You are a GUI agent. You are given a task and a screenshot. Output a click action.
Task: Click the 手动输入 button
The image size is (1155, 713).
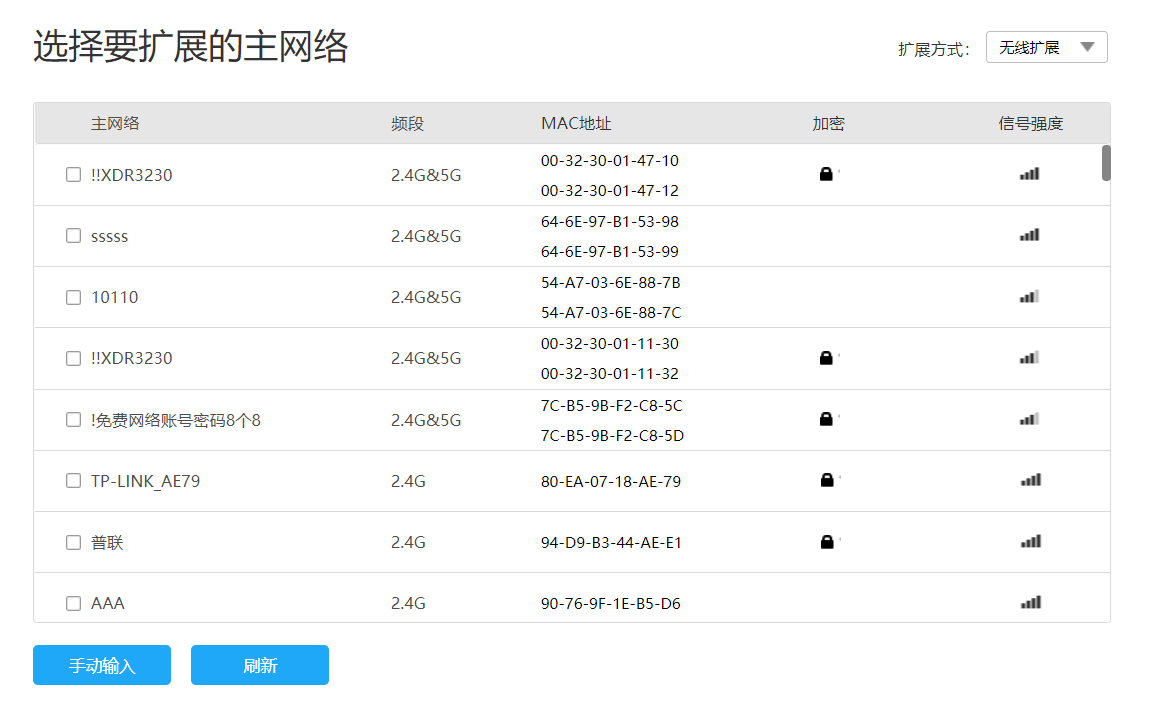pyautogui.click(x=102, y=665)
